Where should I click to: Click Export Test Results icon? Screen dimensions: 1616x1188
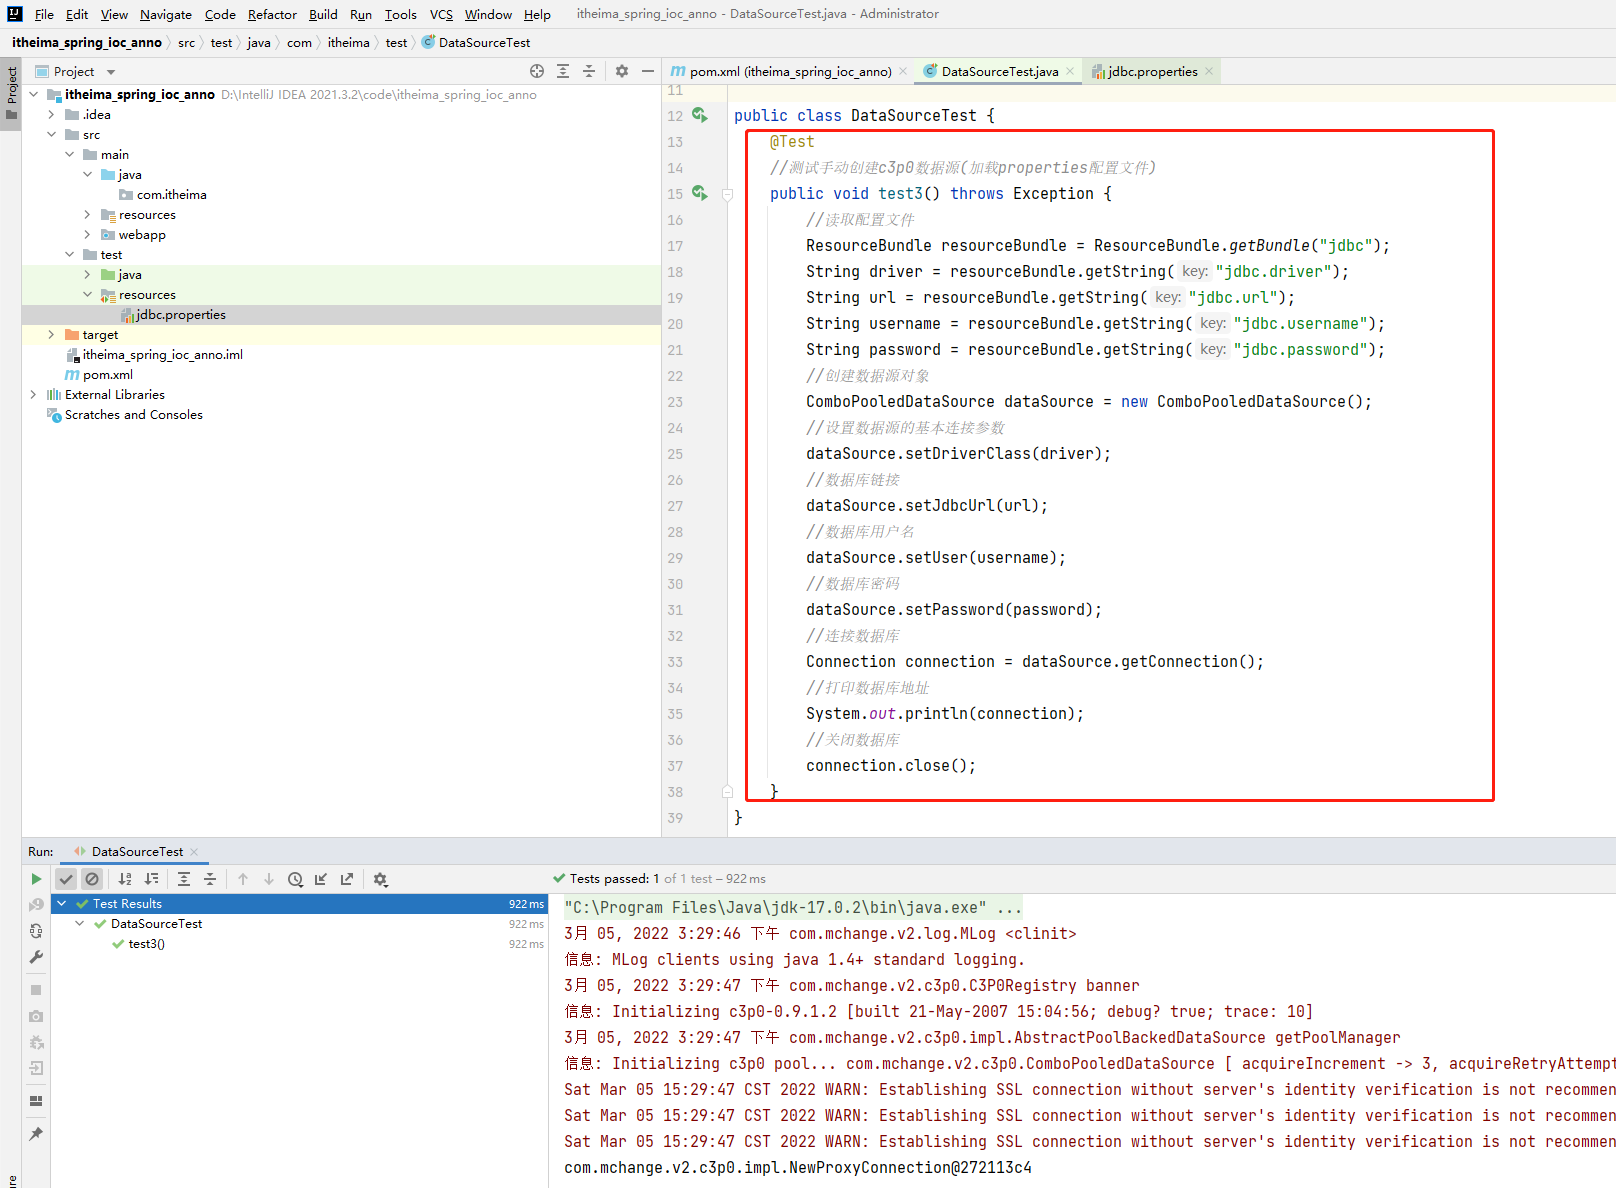point(347,879)
